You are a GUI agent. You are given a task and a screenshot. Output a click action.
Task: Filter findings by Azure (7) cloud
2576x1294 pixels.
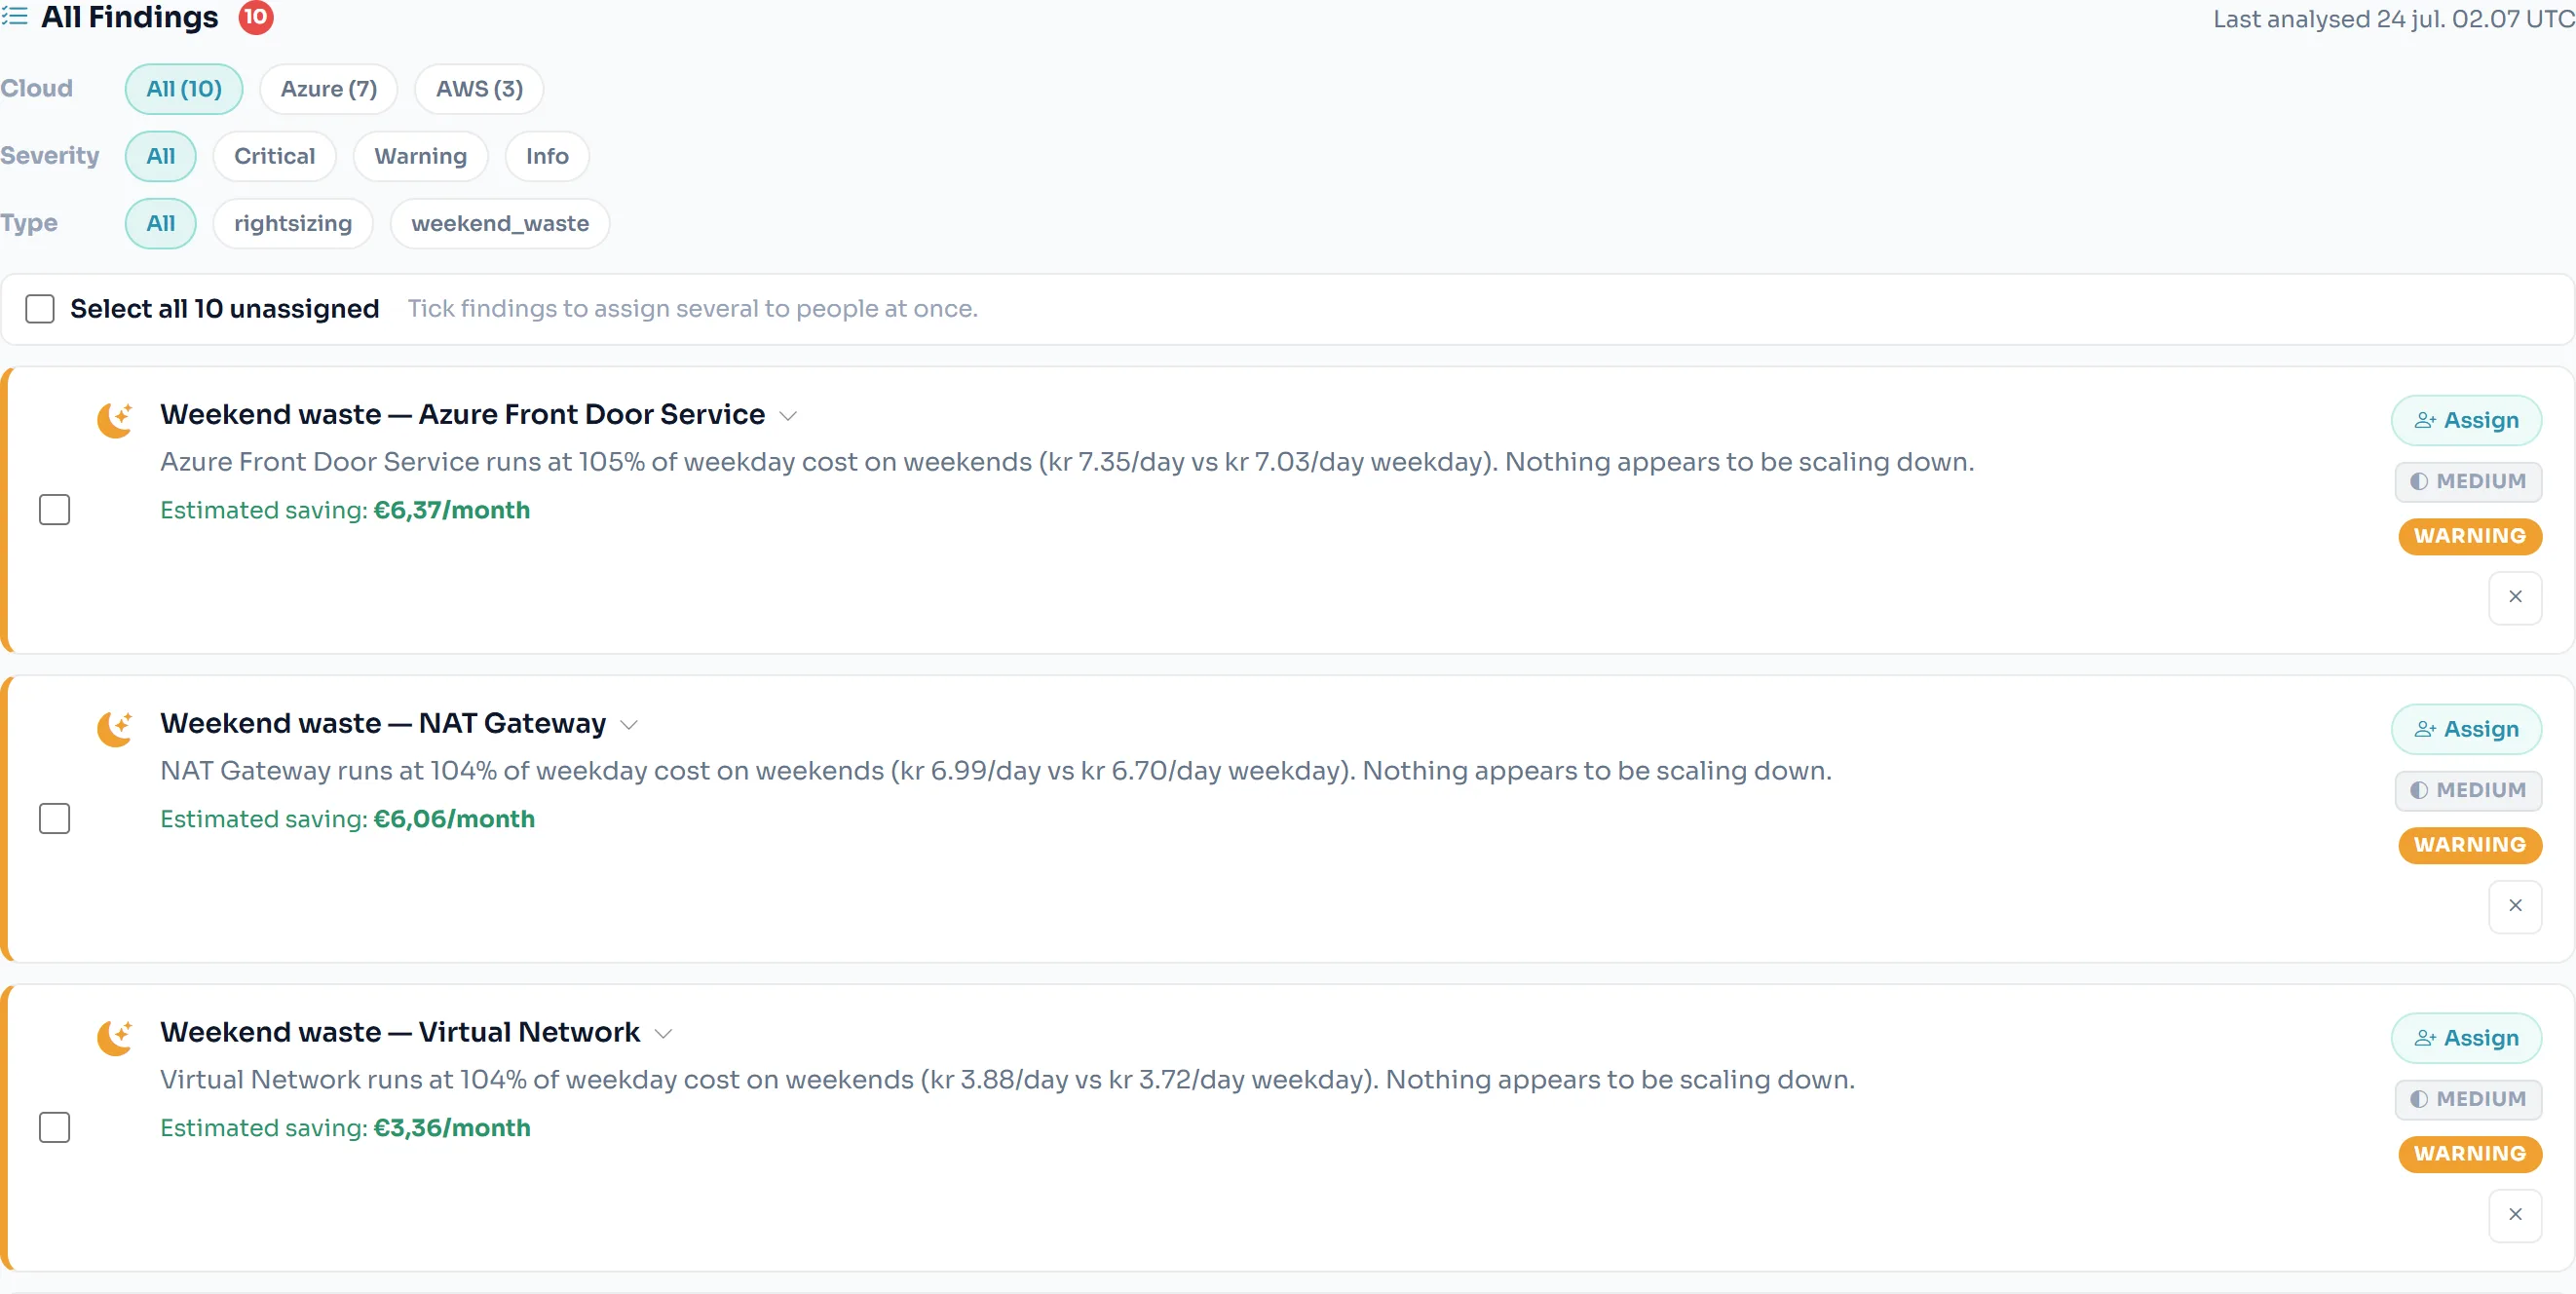point(329,89)
